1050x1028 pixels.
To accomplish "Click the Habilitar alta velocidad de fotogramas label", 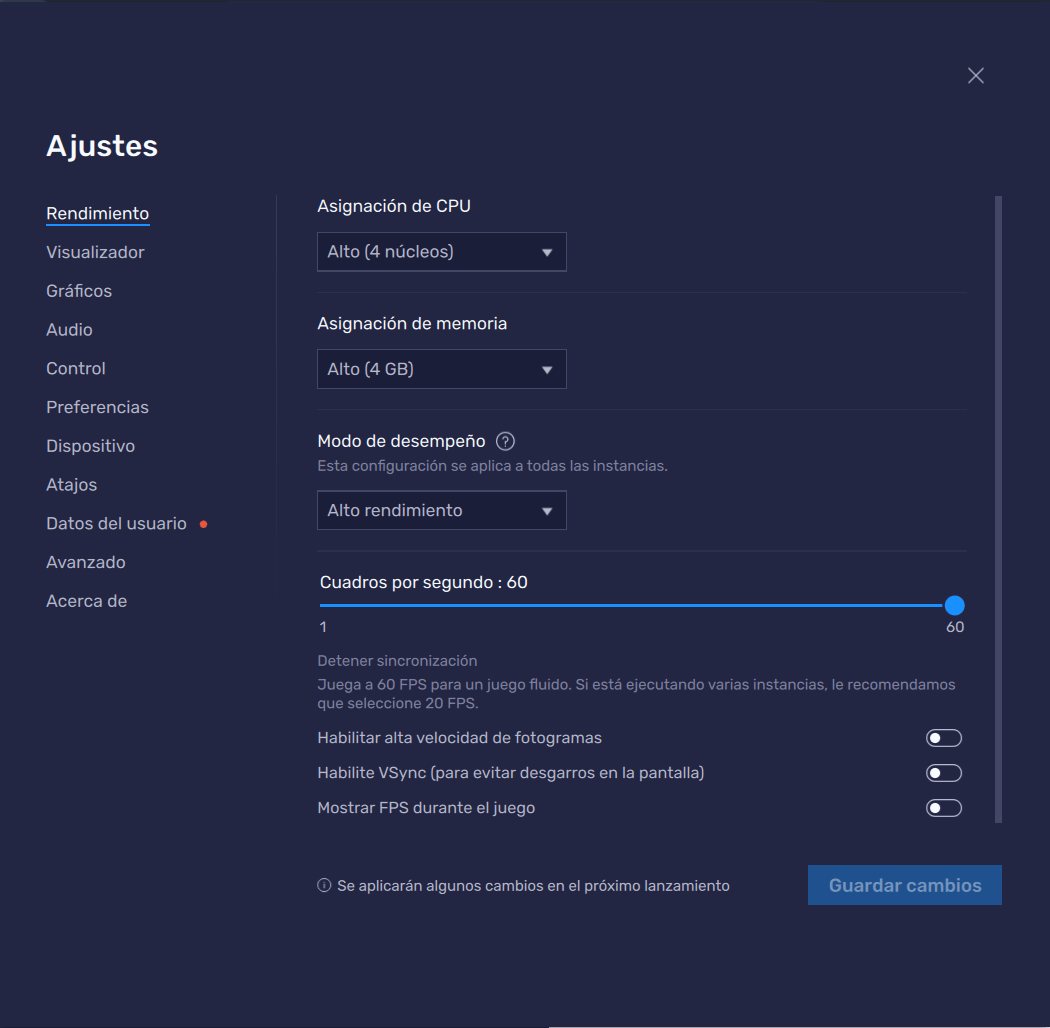I will pos(459,738).
